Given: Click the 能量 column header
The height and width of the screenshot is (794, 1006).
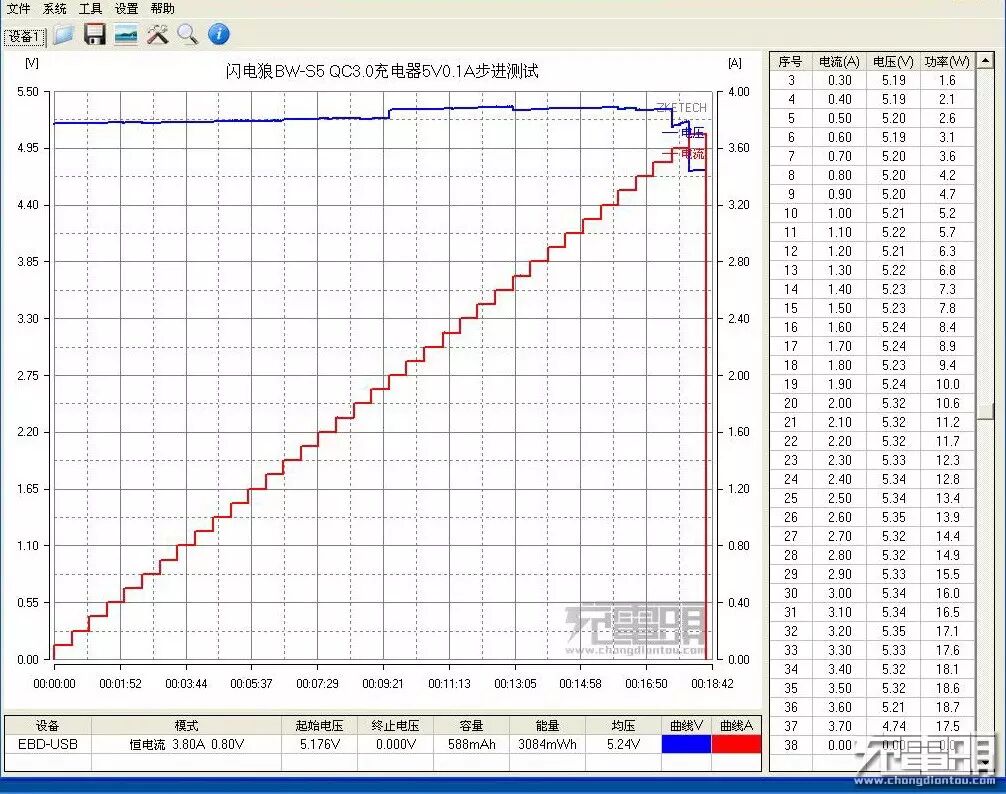Looking at the screenshot, I should (547, 725).
